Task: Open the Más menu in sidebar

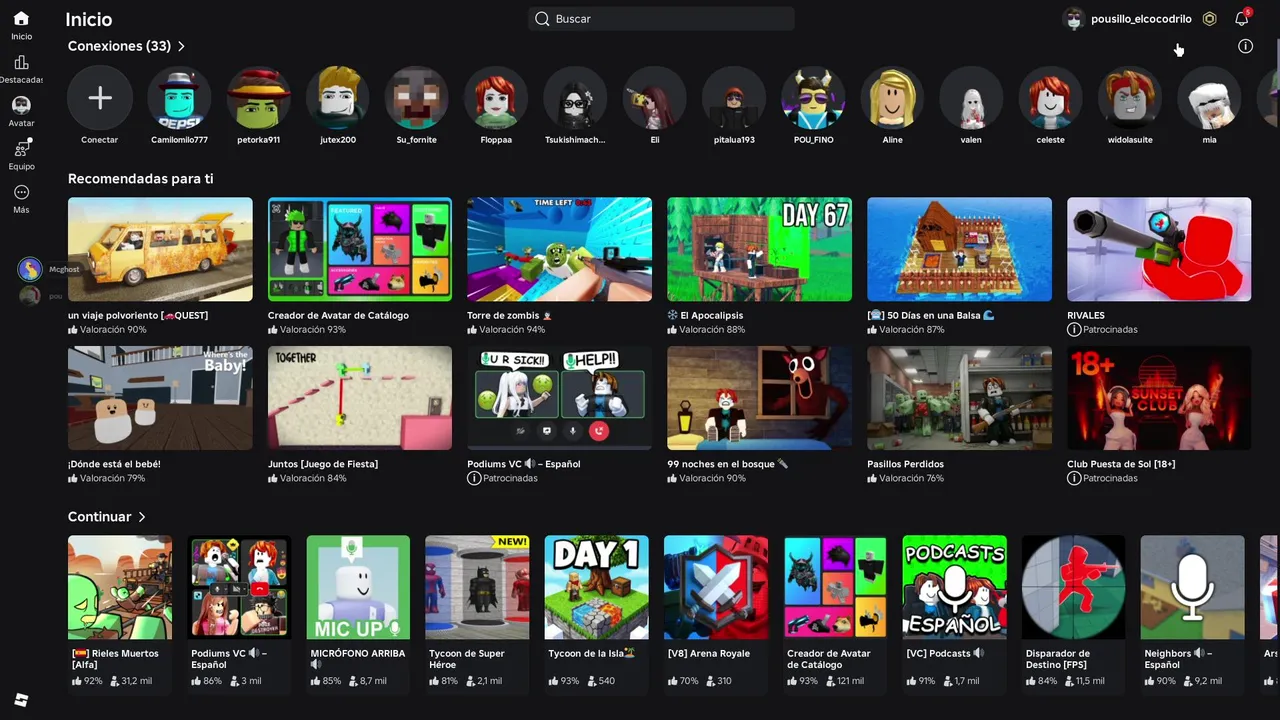Action: (21, 192)
